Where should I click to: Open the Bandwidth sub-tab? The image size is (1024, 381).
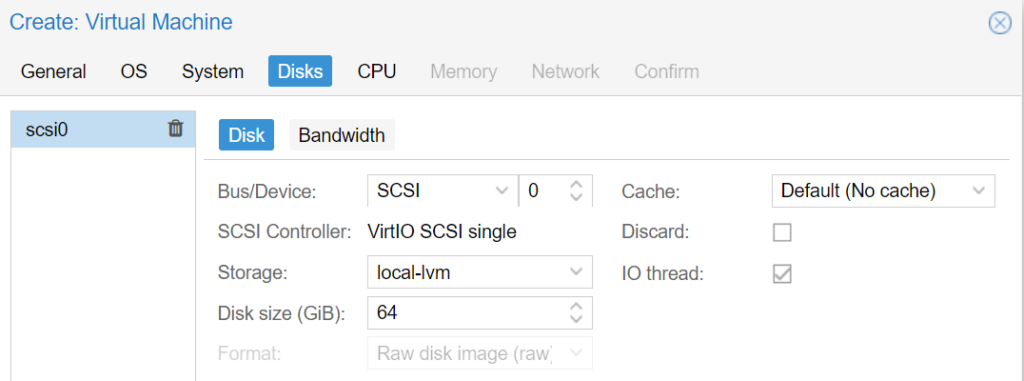342,135
